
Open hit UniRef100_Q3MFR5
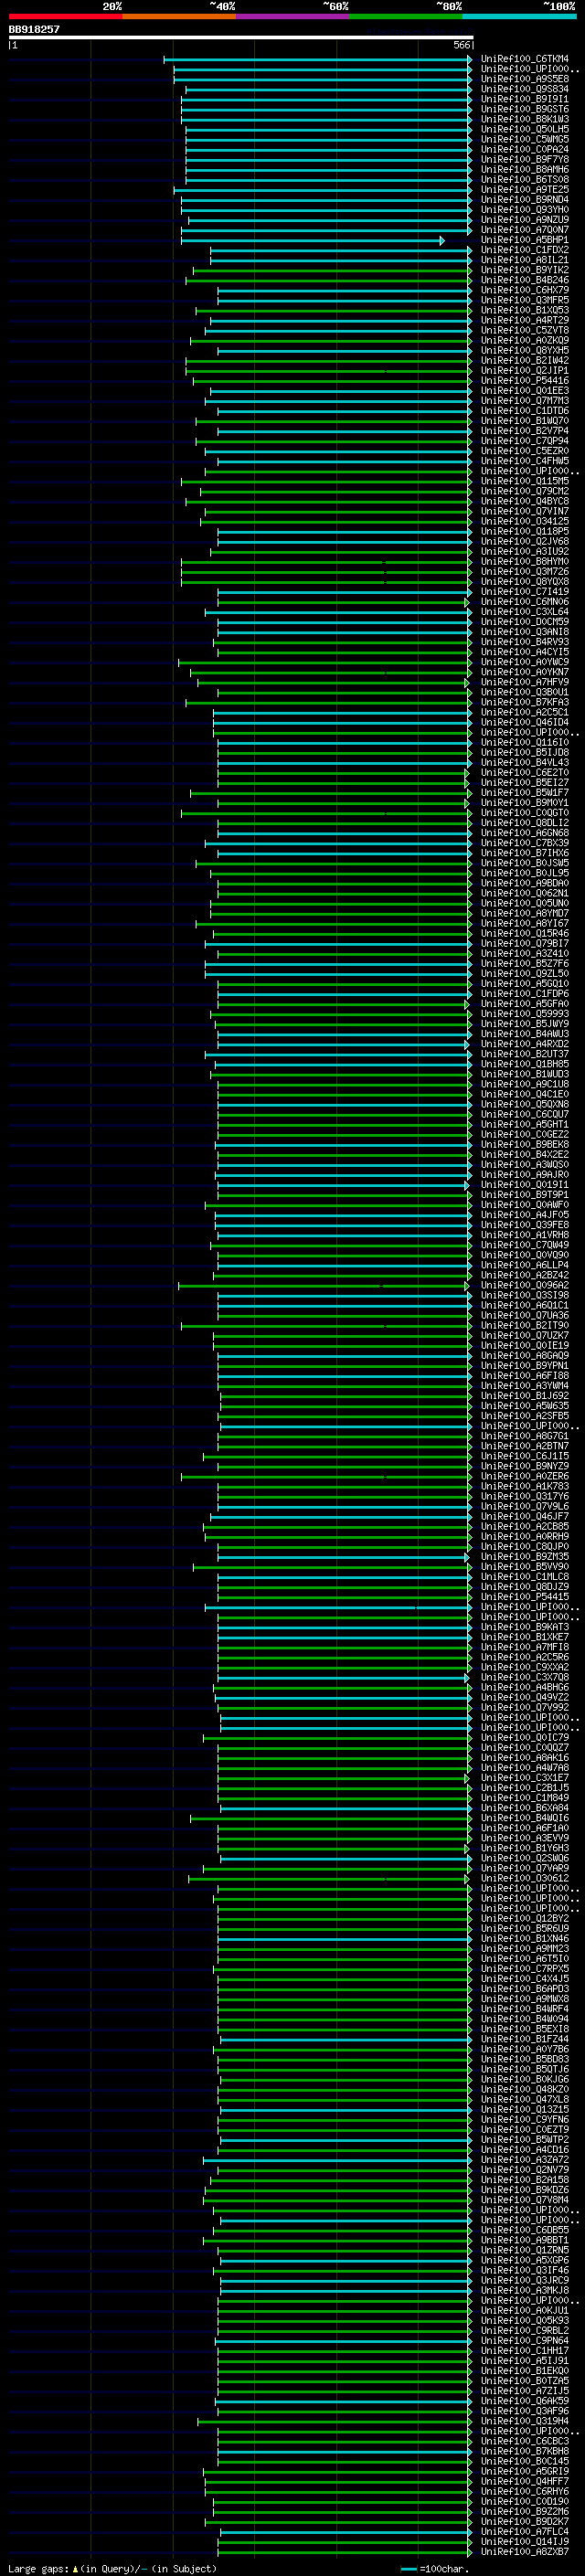click(525, 300)
